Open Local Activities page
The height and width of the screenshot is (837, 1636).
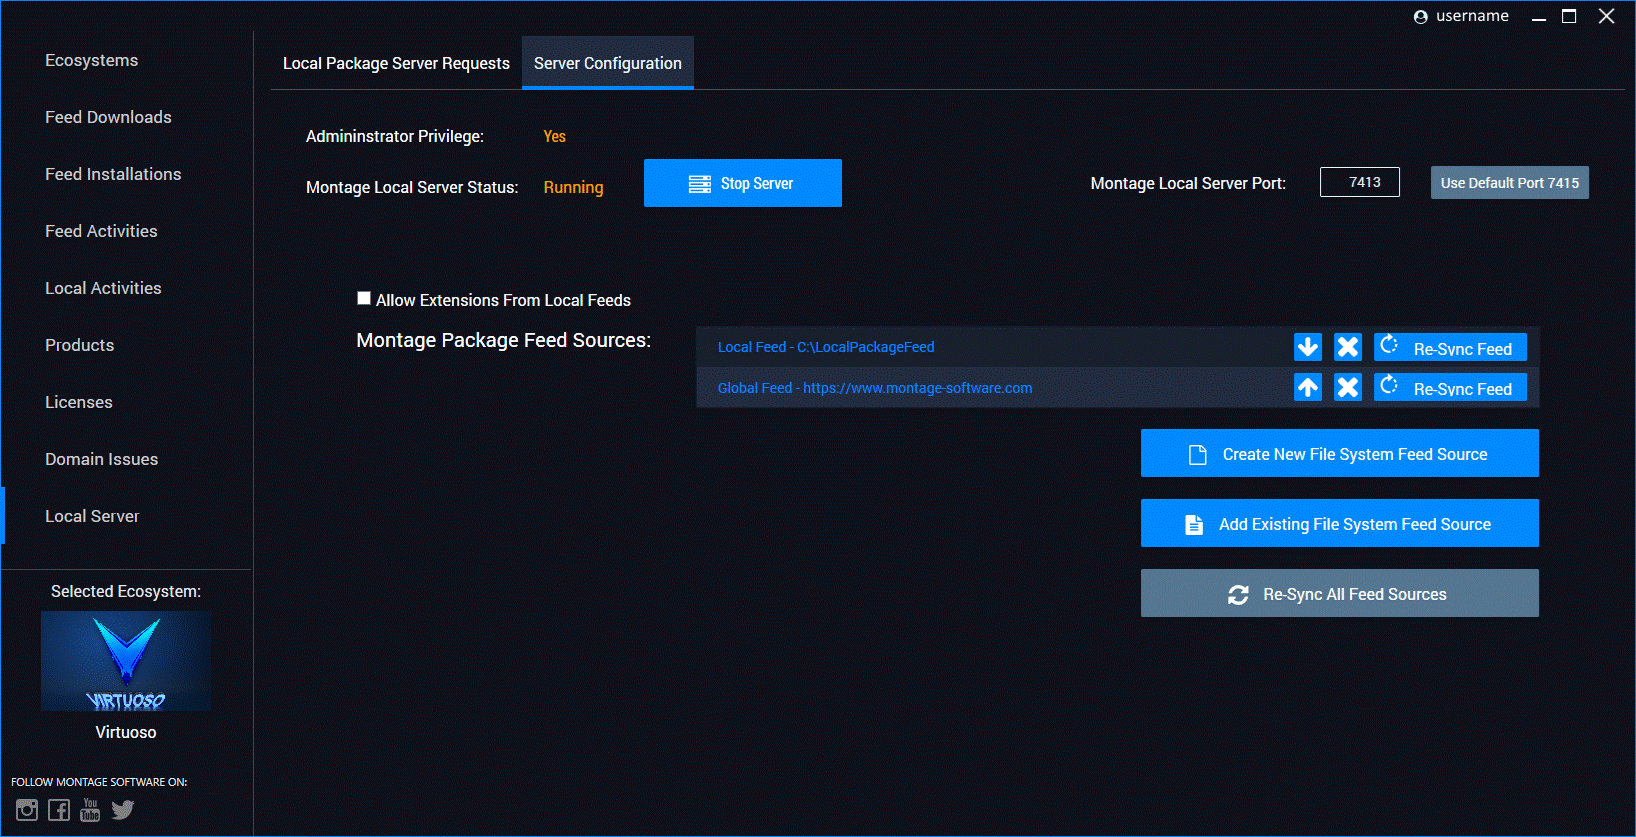click(x=103, y=288)
